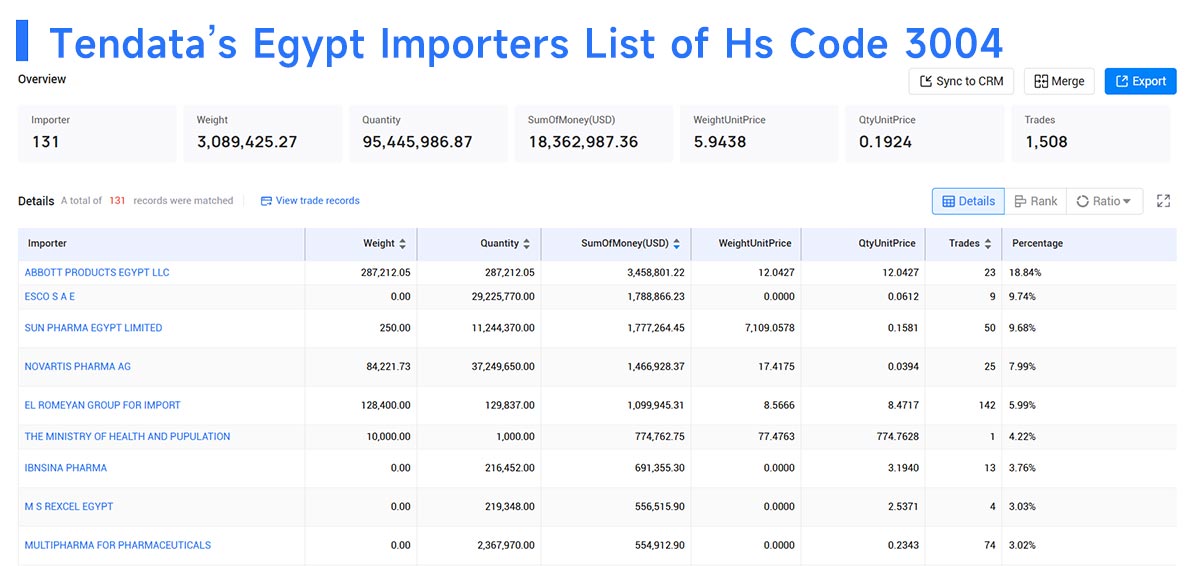Screen dimensions: 1190x566
Task: Select the QtyUnitPrice 0.1924 overview card
Action: click(924, 134)
